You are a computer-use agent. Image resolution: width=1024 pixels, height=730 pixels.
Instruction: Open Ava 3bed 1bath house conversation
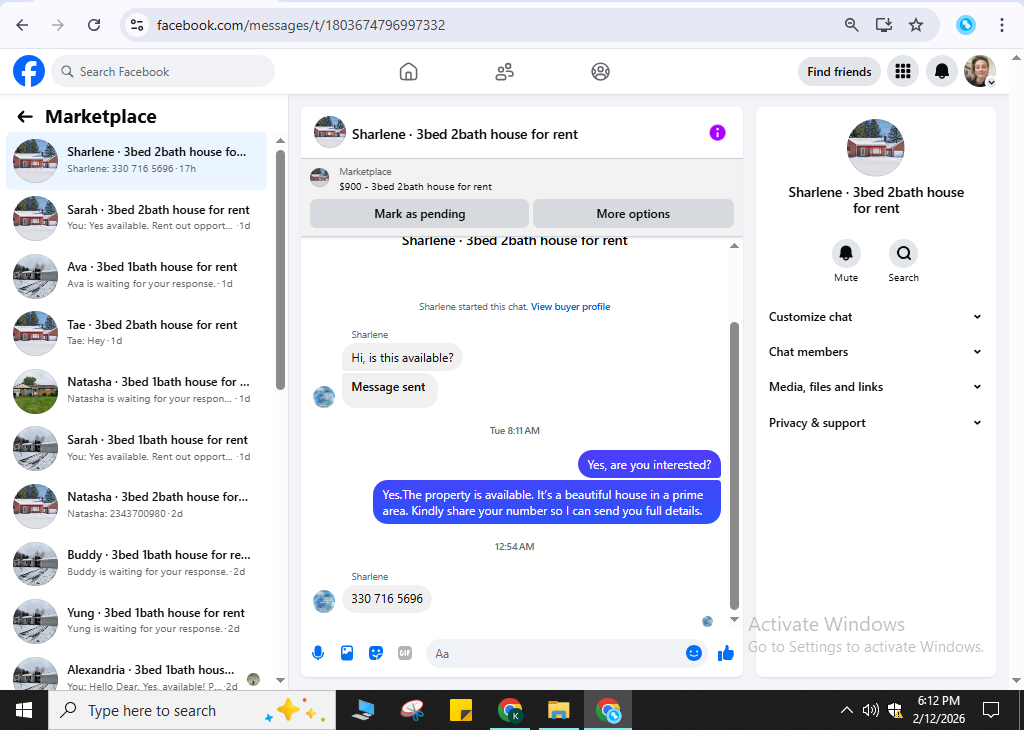point(136,275)
